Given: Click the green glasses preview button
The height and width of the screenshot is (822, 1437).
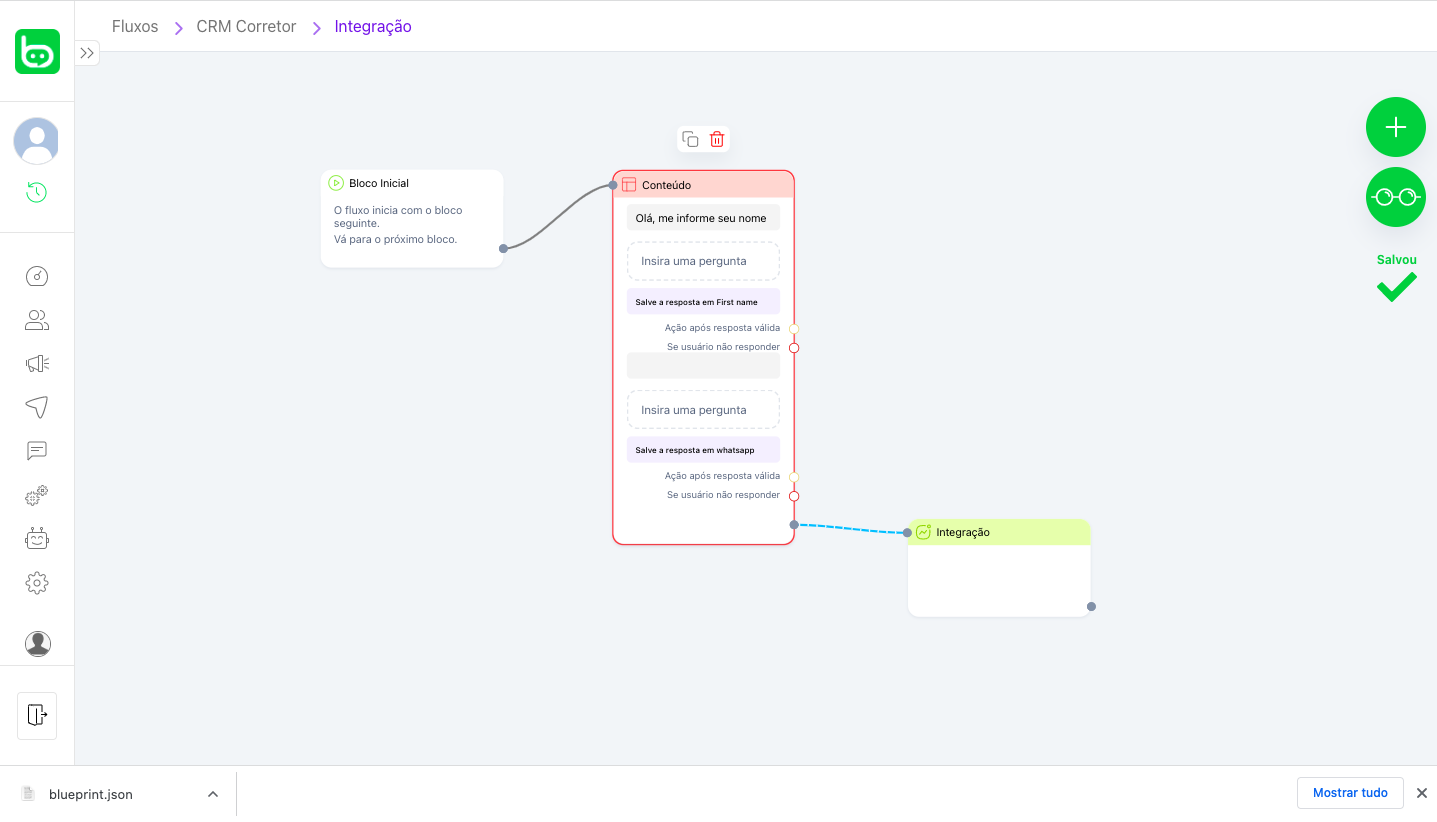Looking at the screenshot, I should (1395, 197).
